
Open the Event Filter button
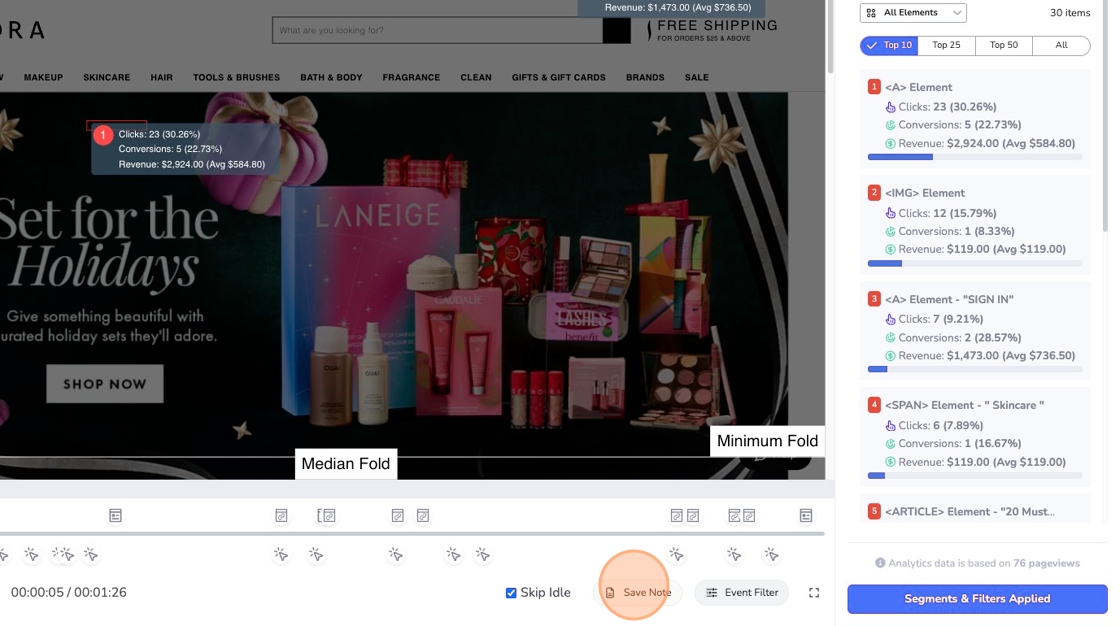[741, 592]
